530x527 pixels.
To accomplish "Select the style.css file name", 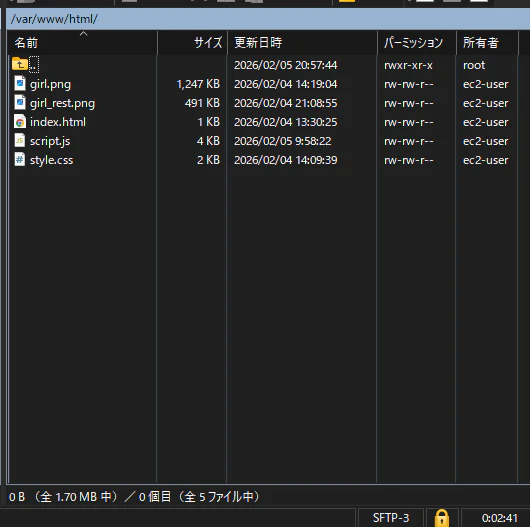I will click(51, 160).
